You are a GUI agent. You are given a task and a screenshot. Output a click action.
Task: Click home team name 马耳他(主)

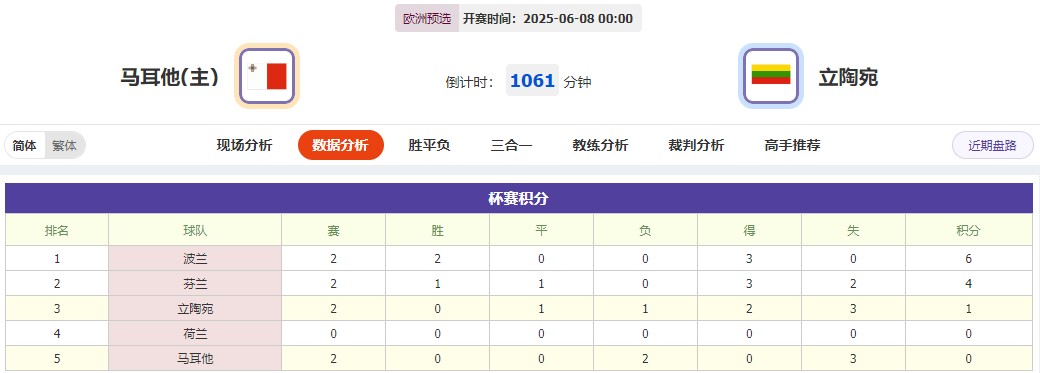[170, 77]
